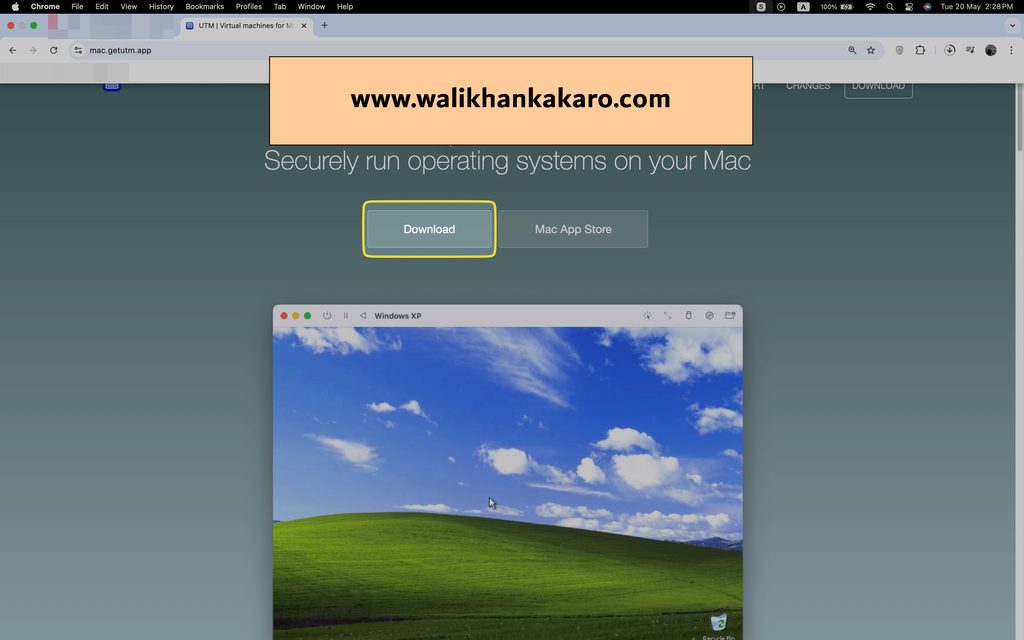Close the UTM Virtual machines tab
This screenshot has height=640, width=1024.
[304, 25]
